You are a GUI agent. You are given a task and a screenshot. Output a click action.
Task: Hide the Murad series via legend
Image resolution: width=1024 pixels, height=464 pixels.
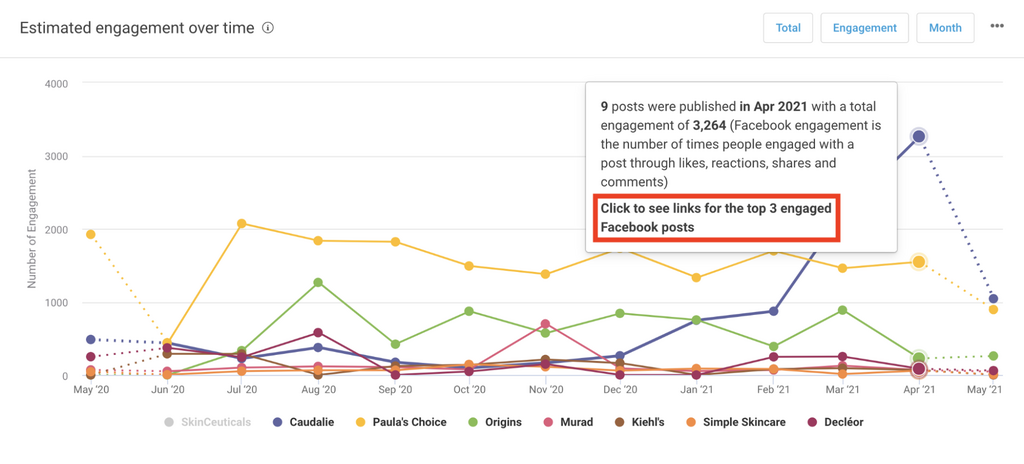point(575,422)
